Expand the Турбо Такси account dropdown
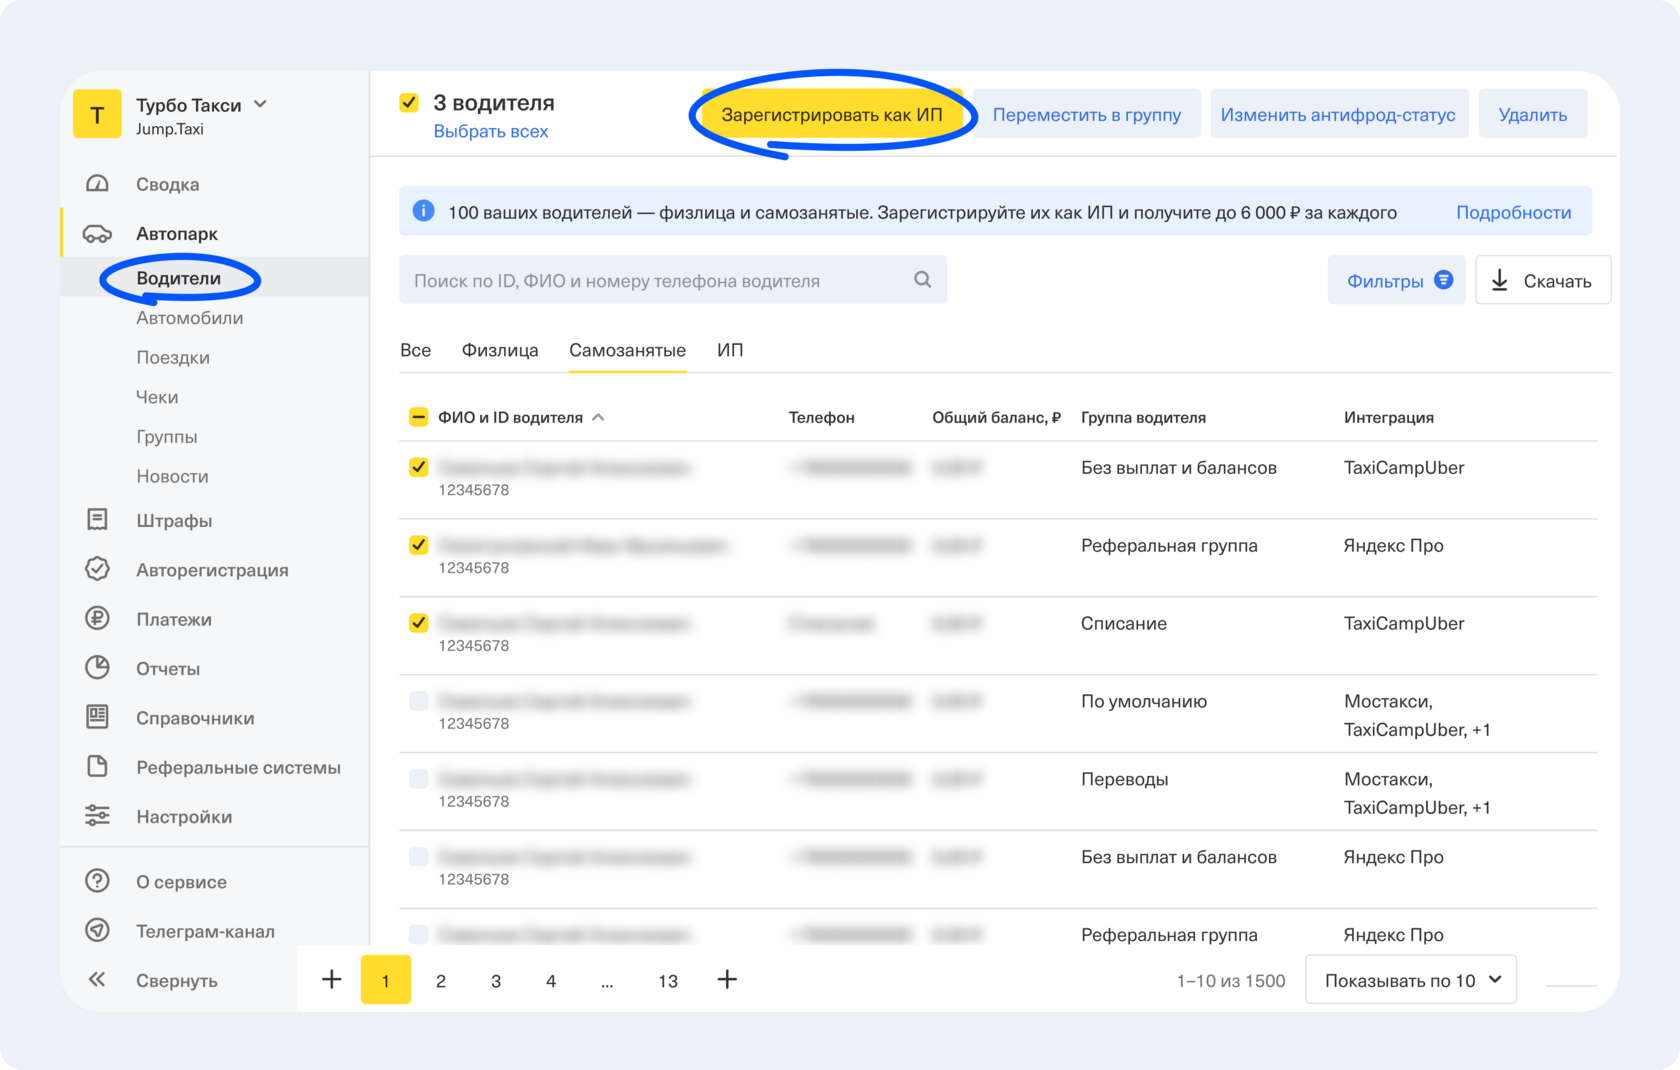Screen dimensions: 1680x1070 coord(261,104)
